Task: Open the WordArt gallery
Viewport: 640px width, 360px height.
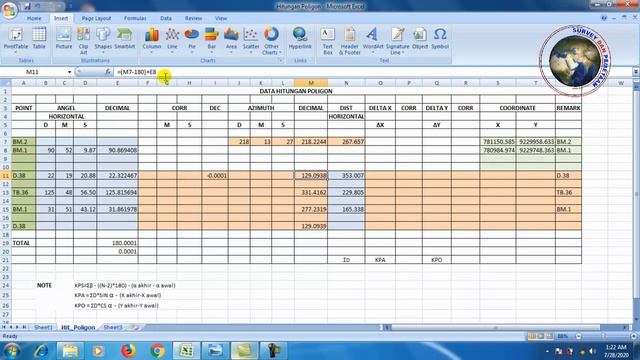Action: (x=373, y=41)
